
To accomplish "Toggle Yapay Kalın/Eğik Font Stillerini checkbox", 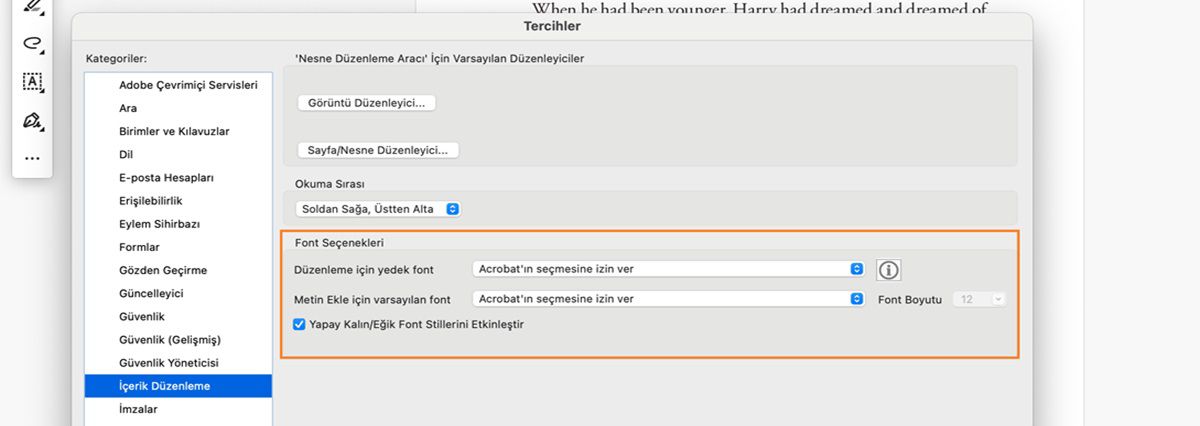I will [299, 324].
